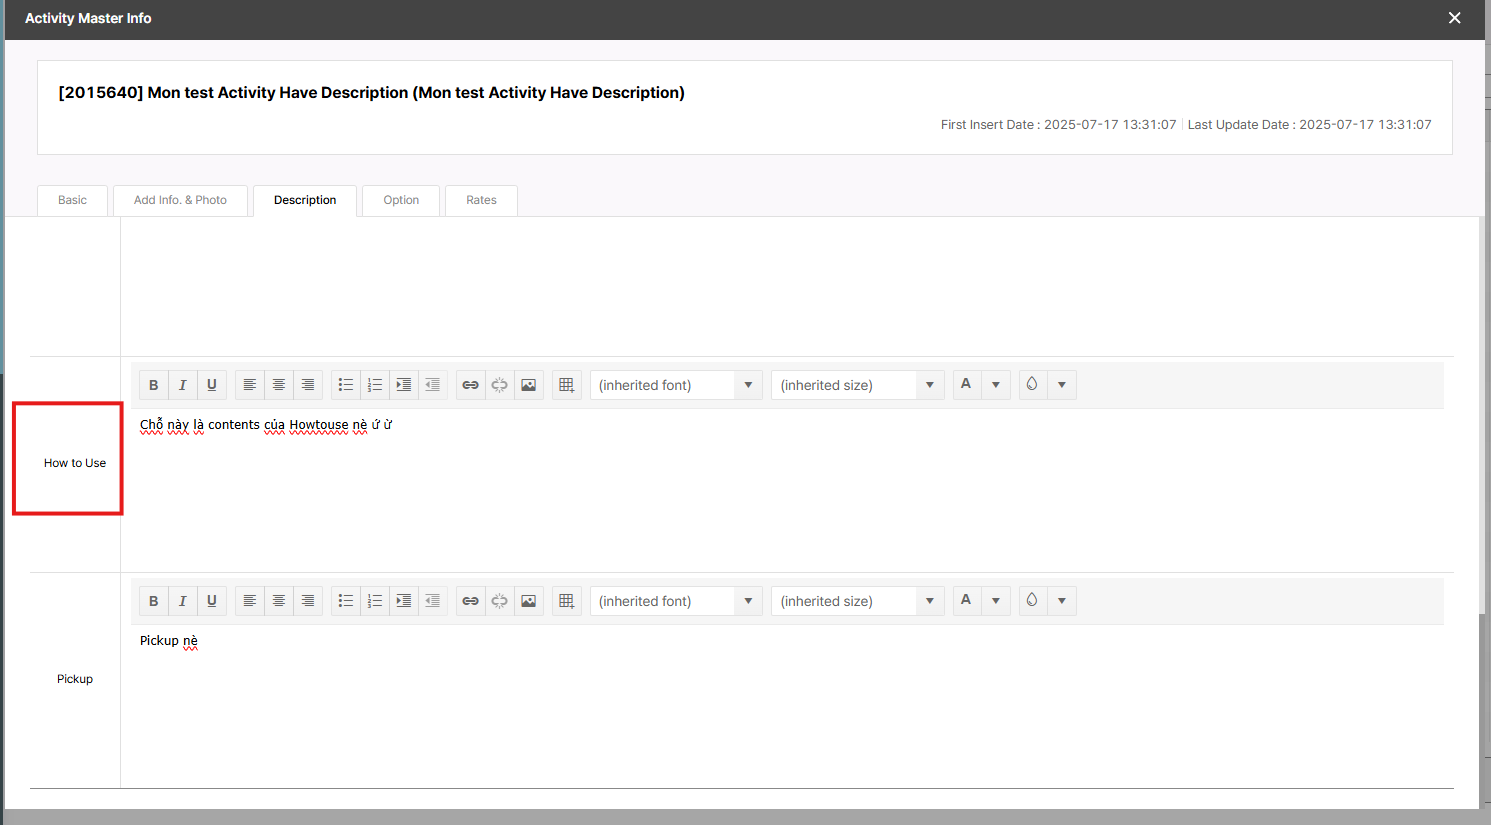Toggle bold in the How to Use editor
Viewport: 1491px width, 825px height.
[153, 385]
